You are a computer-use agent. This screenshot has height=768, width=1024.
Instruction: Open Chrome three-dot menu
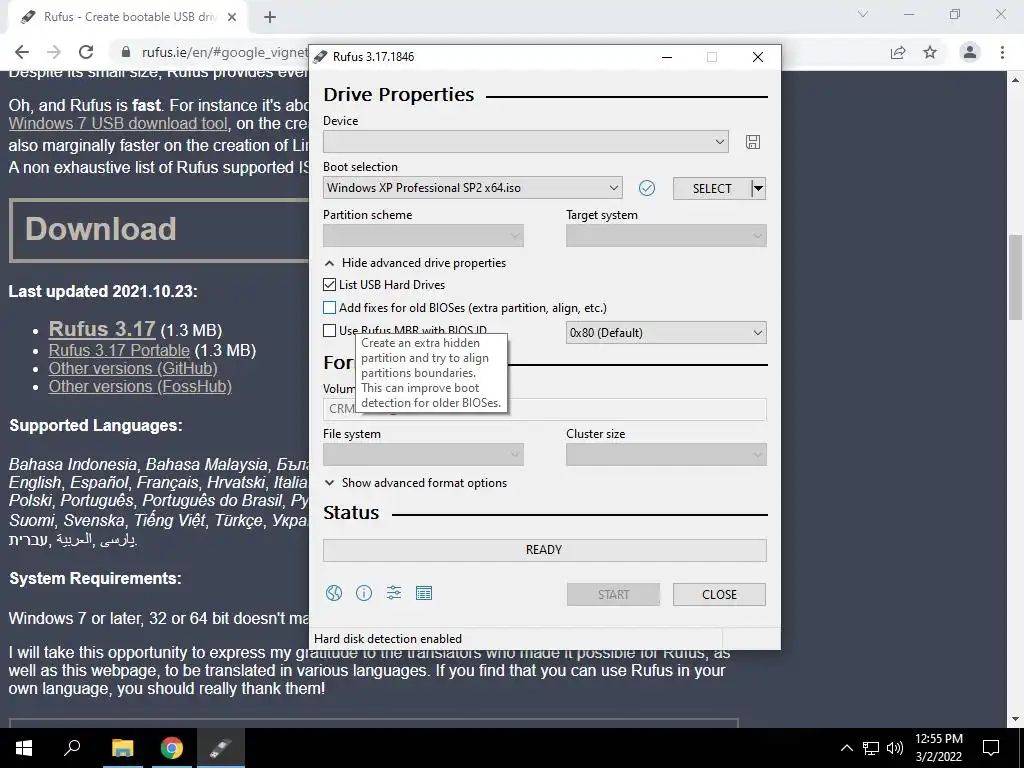1002,52
